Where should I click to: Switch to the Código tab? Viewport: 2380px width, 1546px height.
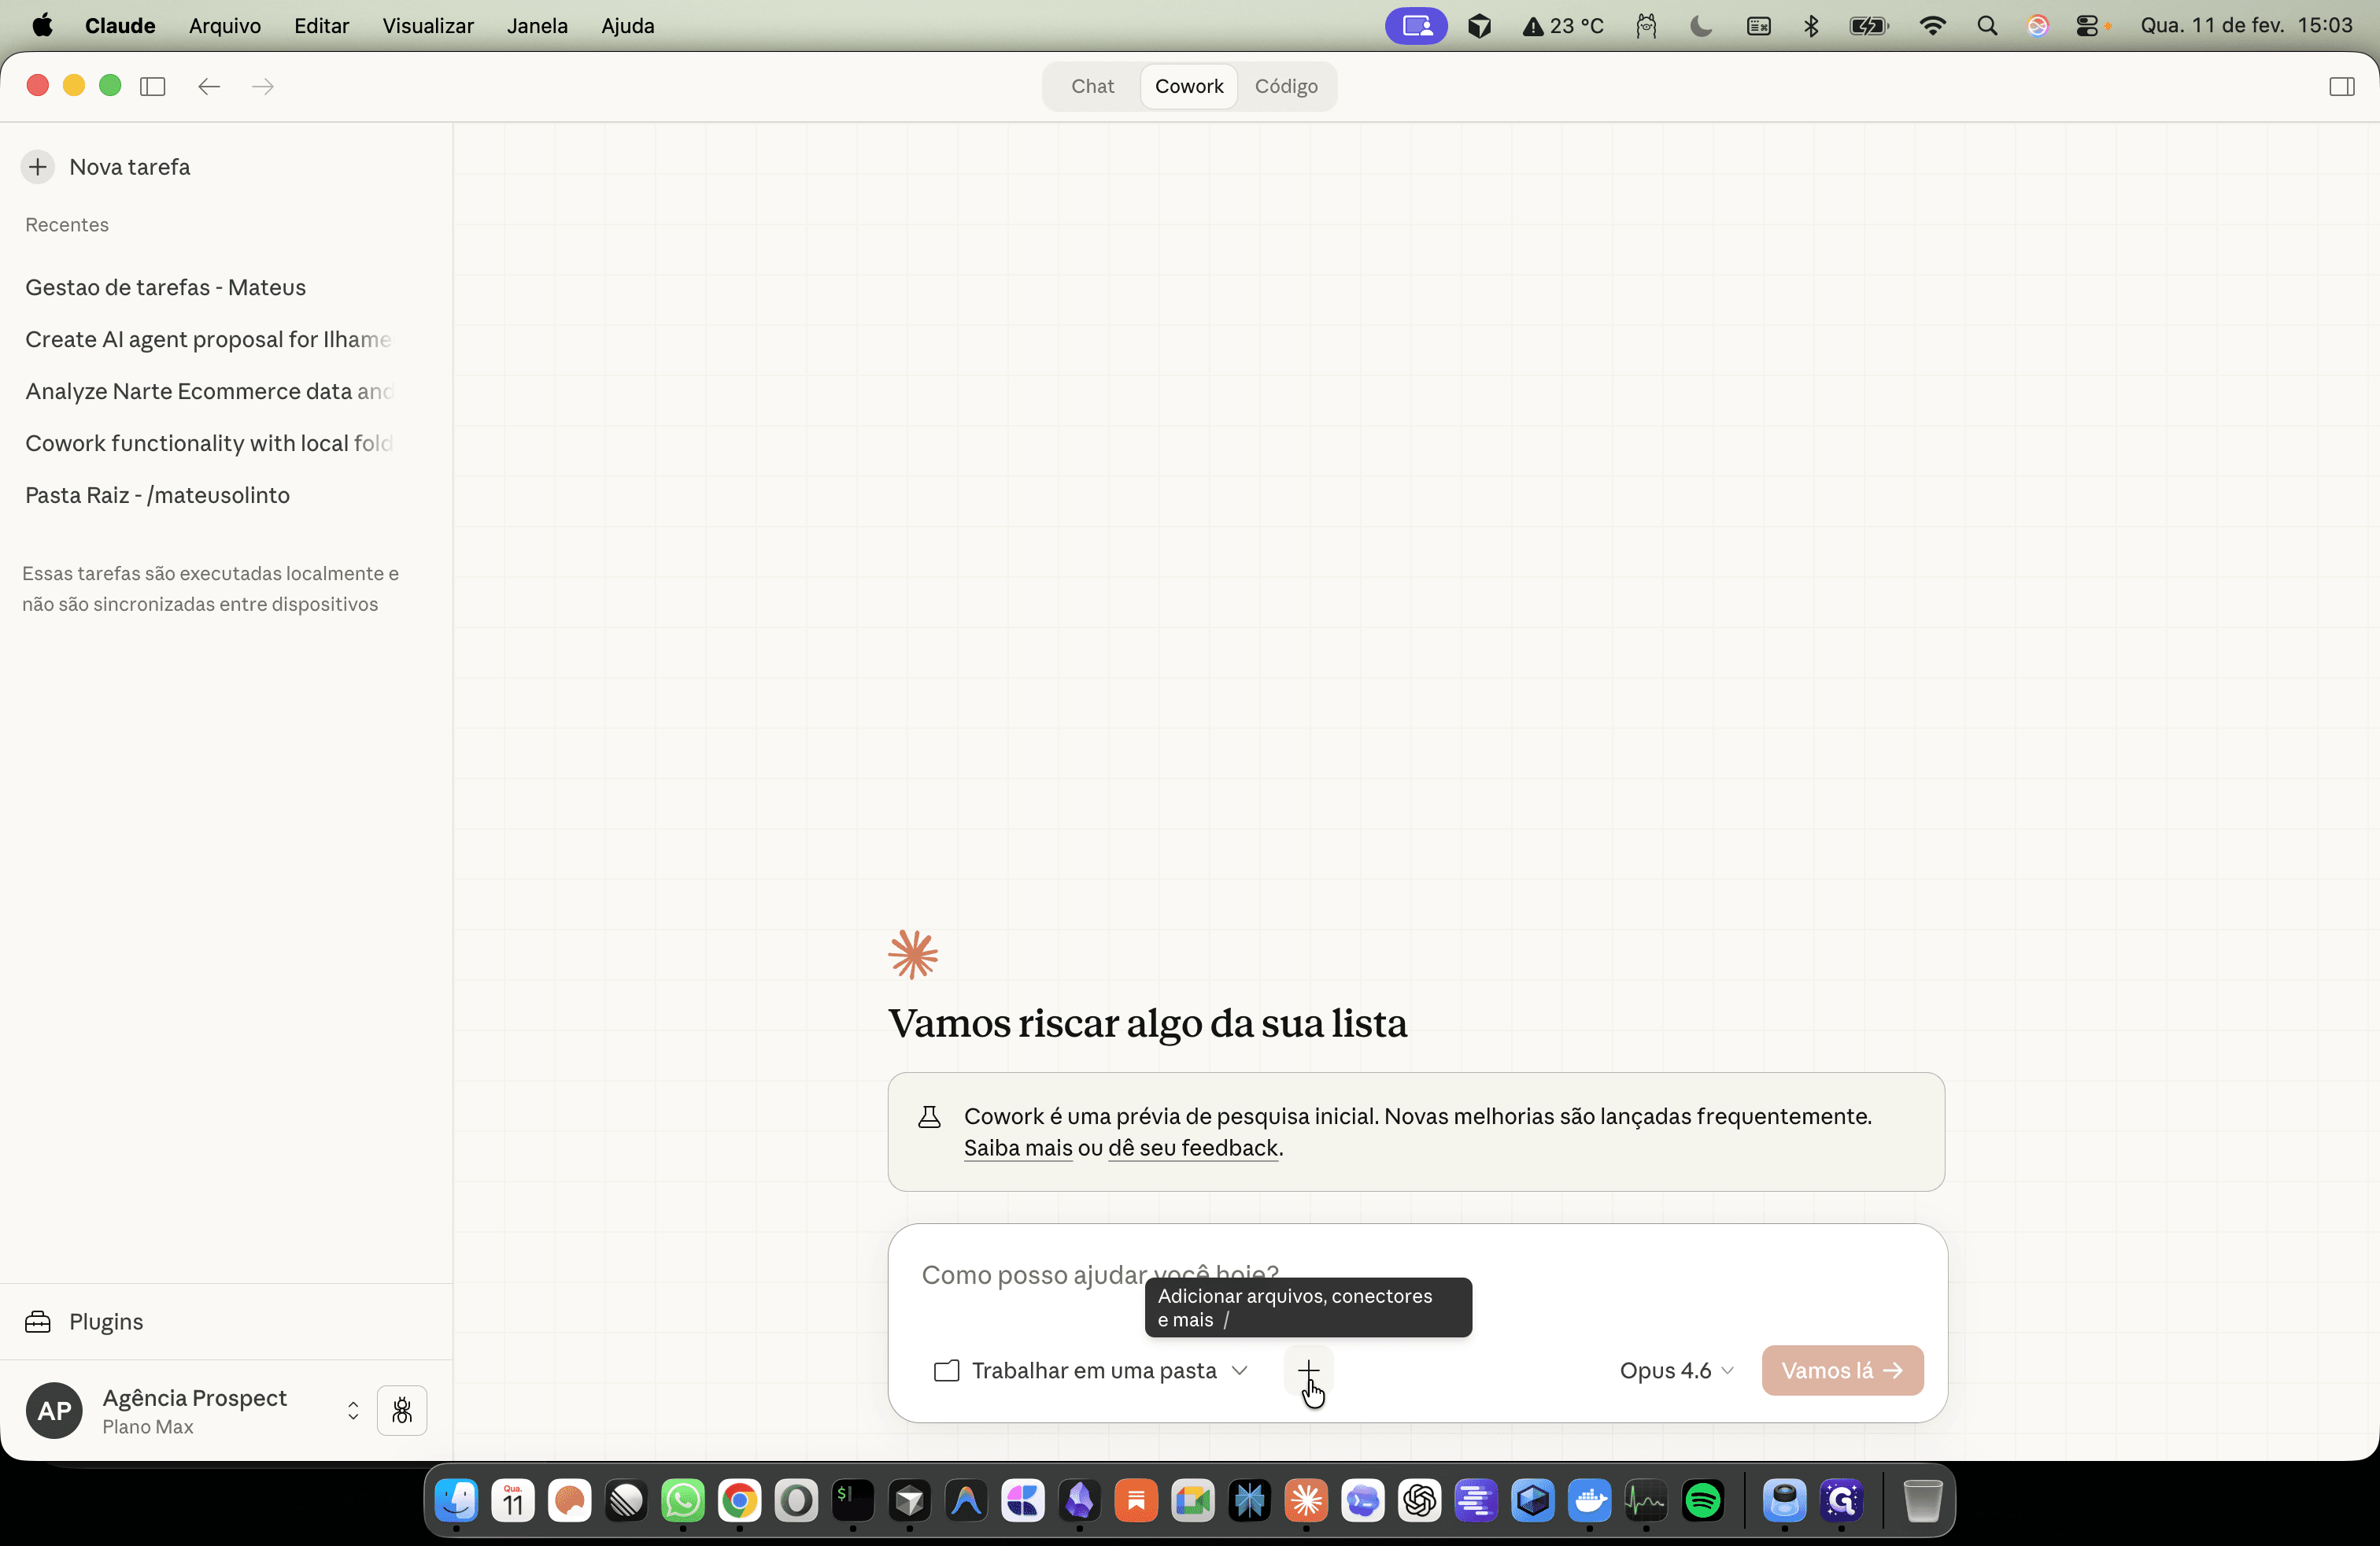point(1286,86)
